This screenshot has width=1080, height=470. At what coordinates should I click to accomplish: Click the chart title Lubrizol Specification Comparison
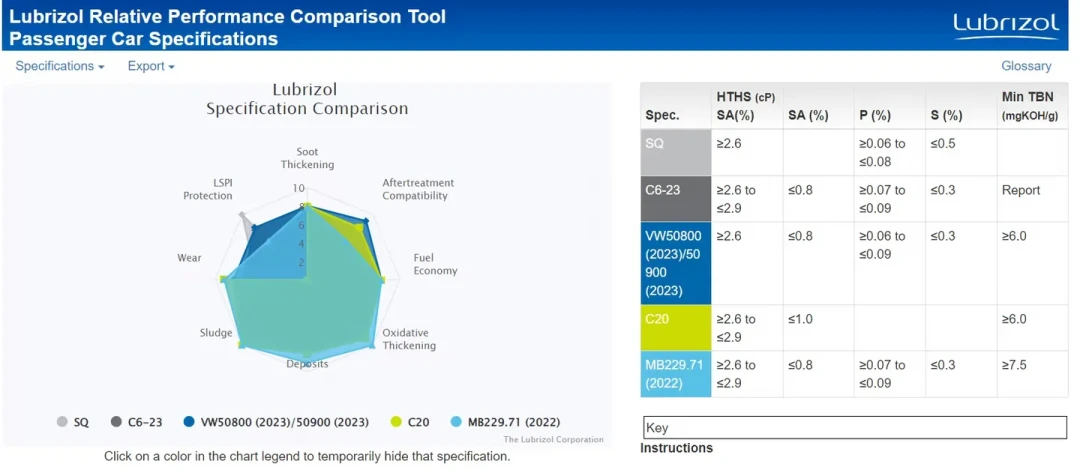[x=307, y=99]
